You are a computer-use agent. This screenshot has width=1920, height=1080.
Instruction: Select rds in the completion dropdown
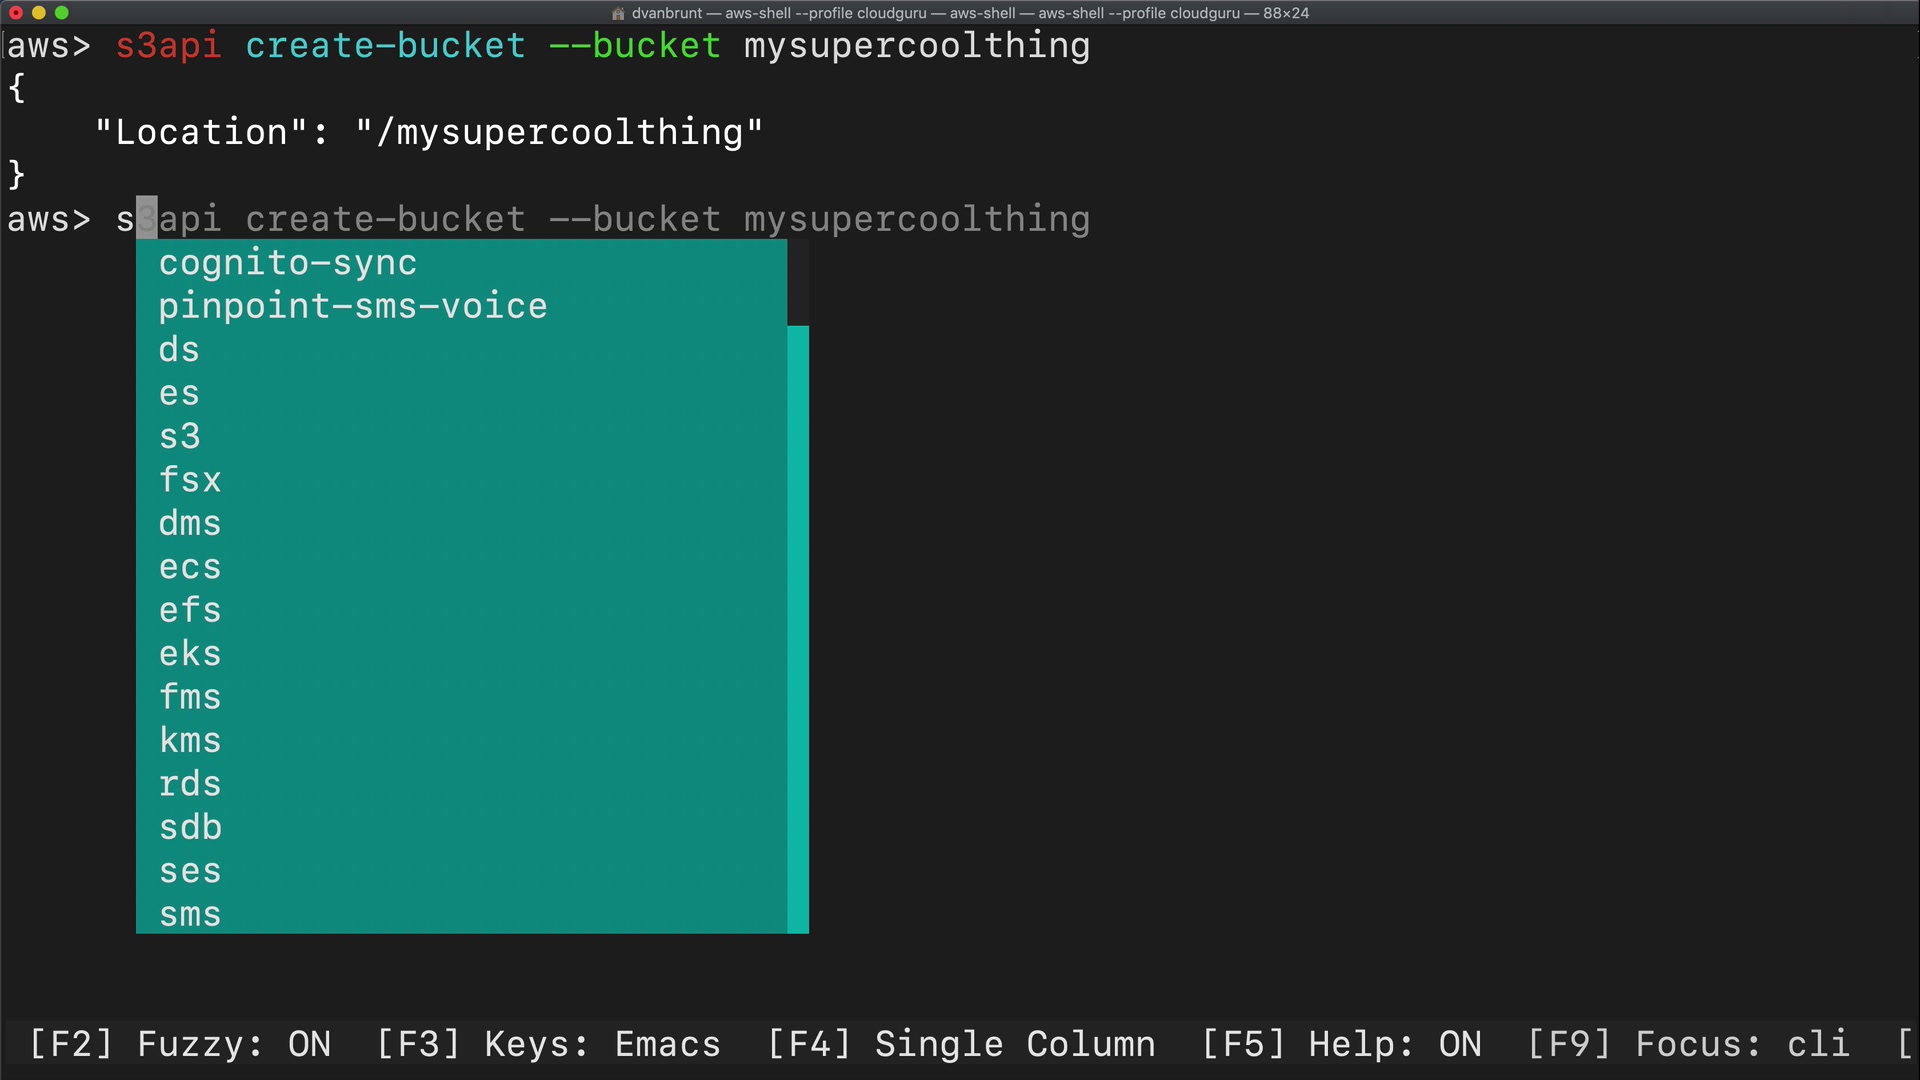coord(190,784)
